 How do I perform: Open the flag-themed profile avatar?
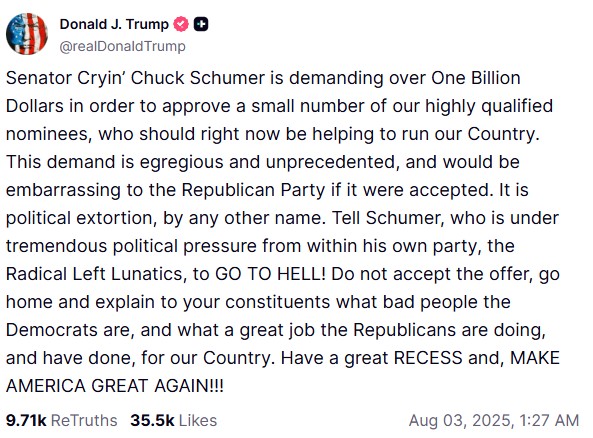[27, 34]
